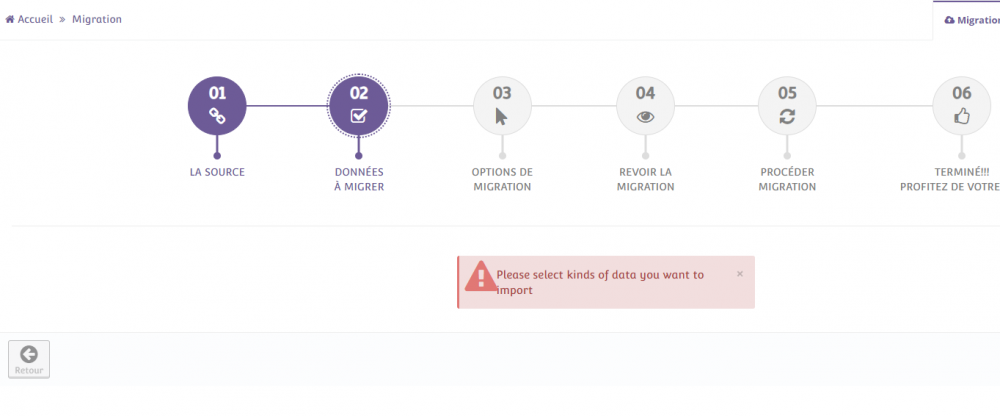The height and width of the screenshot is (416, 1000).
Task: Open the Accueil breadcrumb link
Action: click(x=35, y=19)
